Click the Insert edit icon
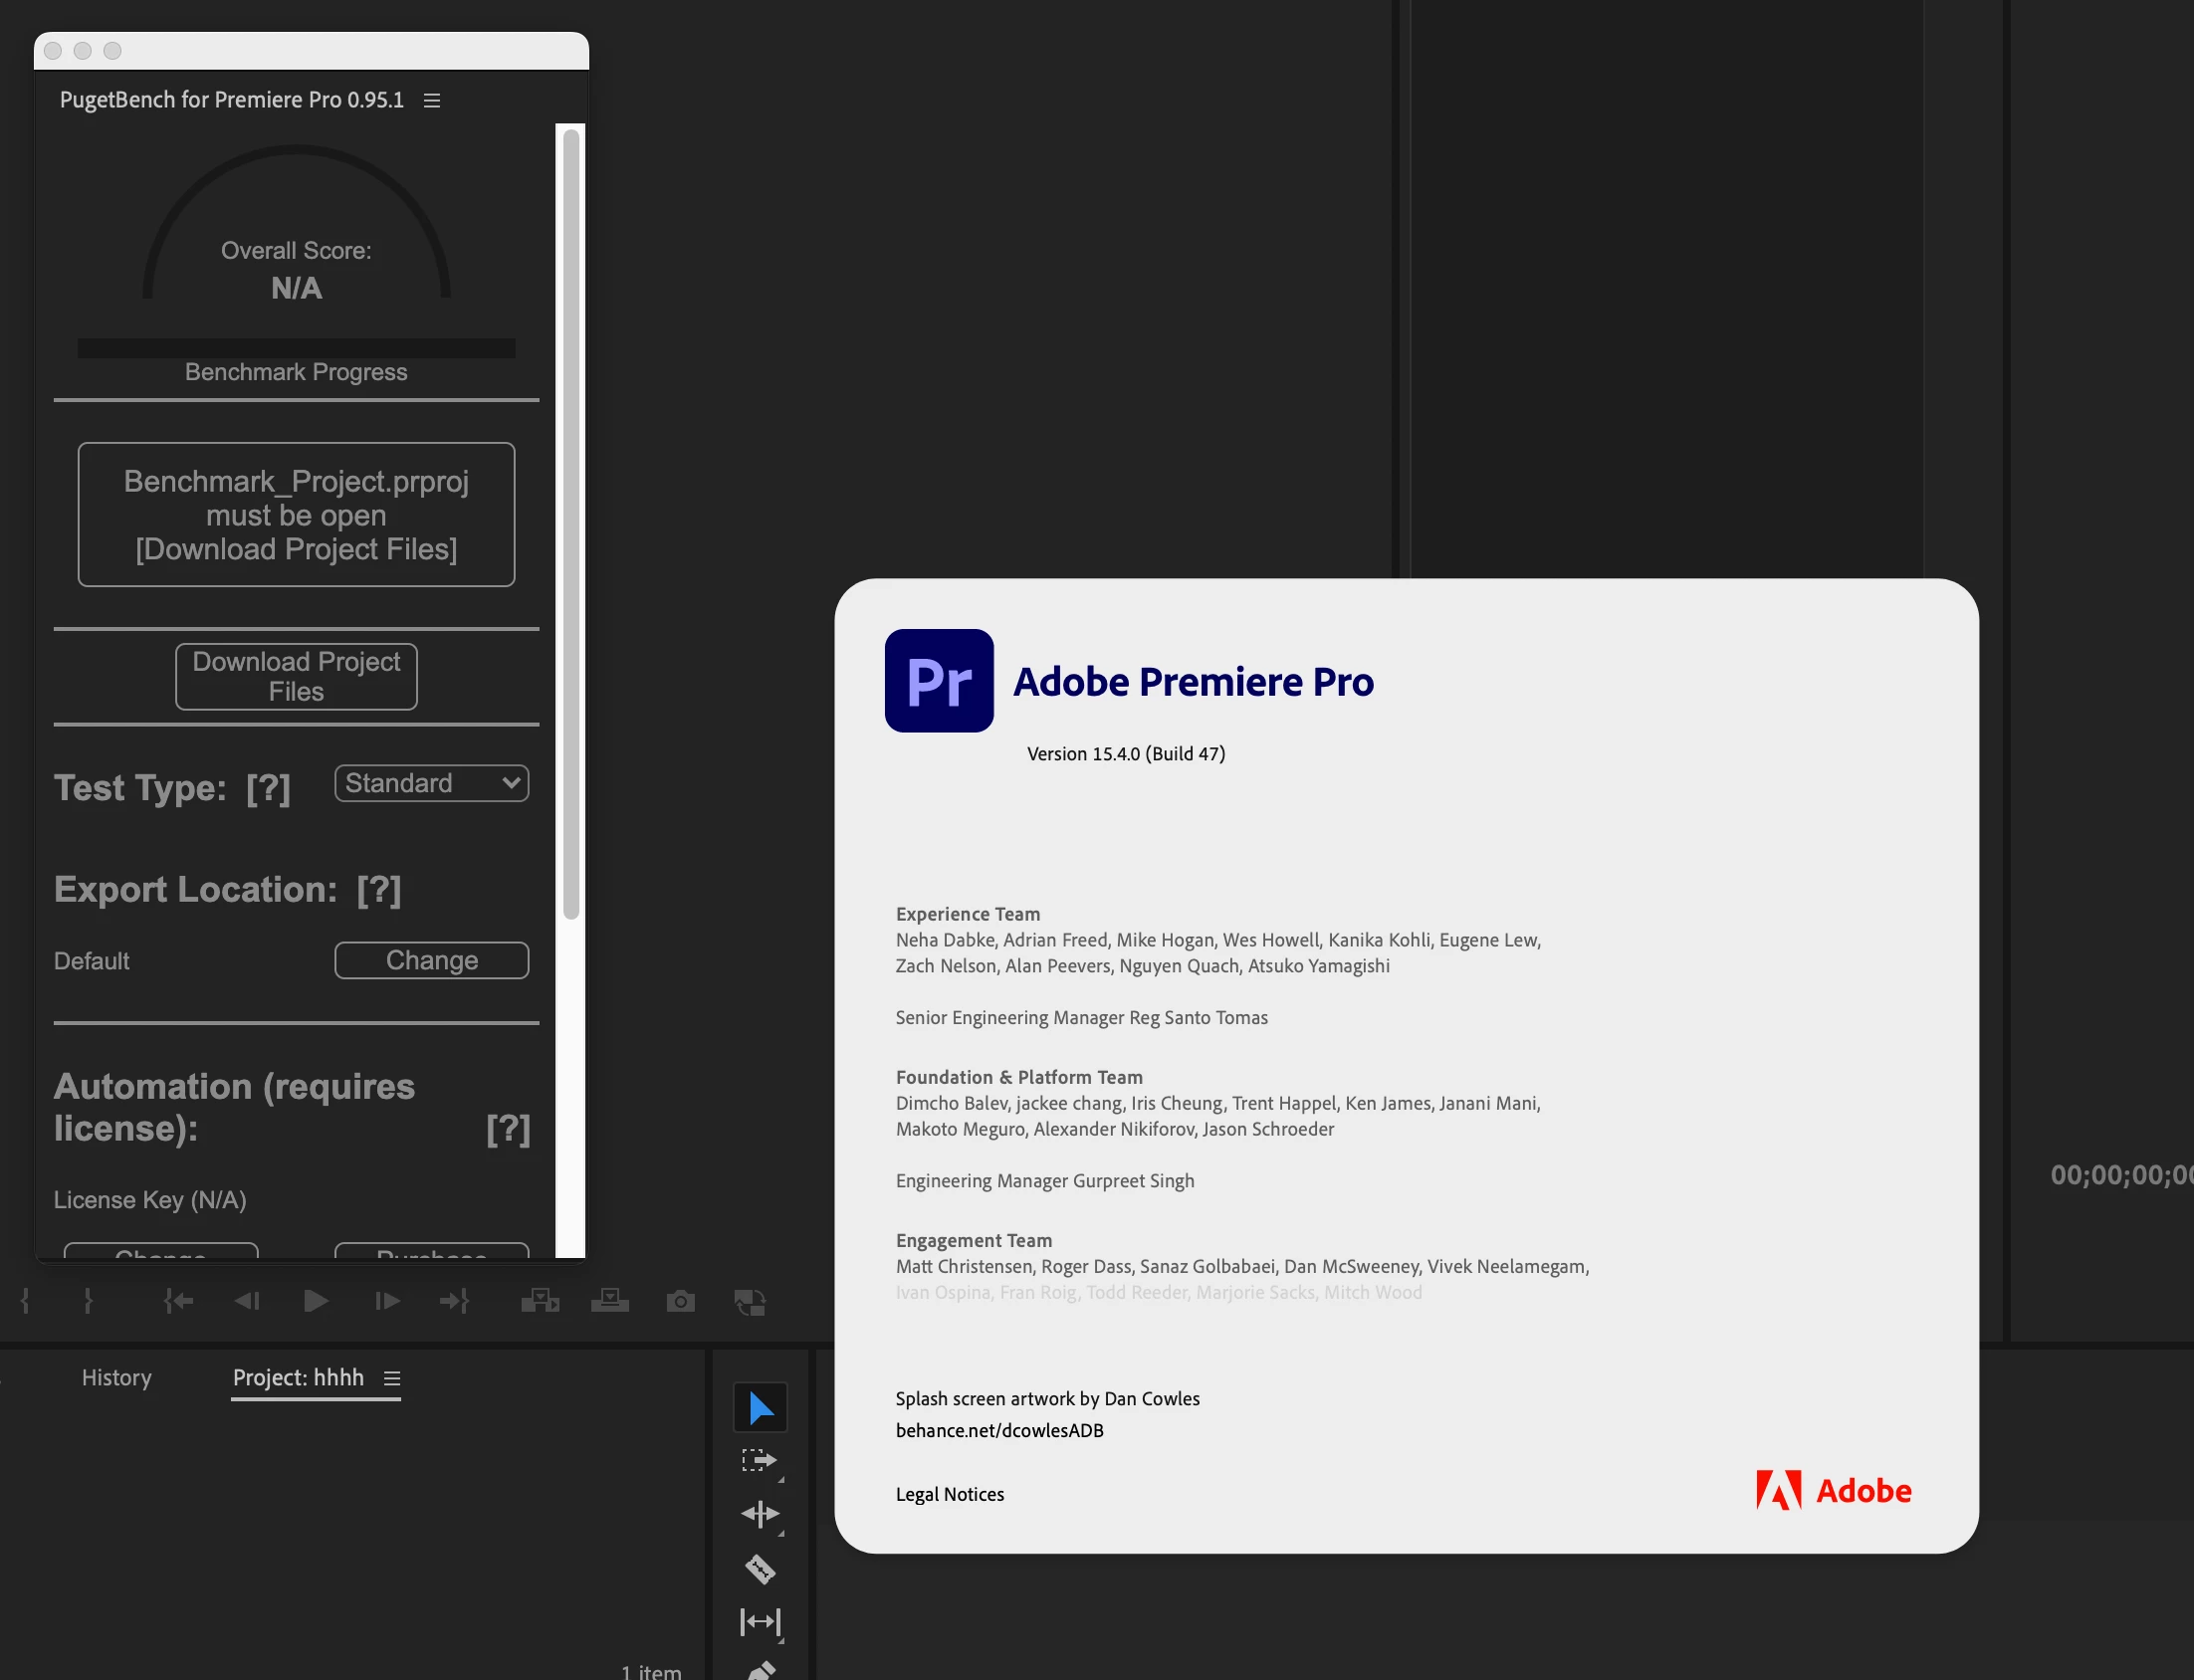The height and width of the screenshot is (1680, 2194). (x=540, y=1301)
